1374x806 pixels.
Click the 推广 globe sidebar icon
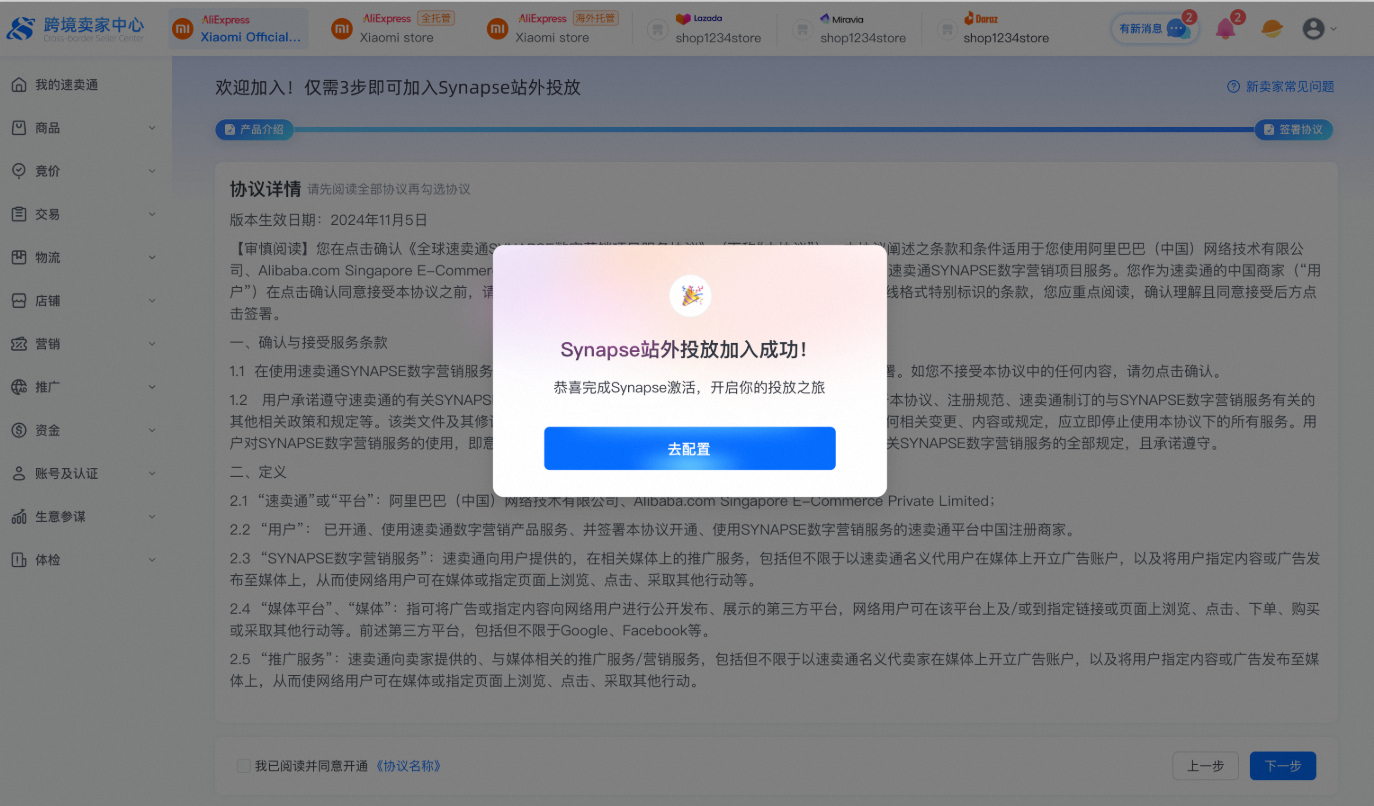(19, 387)
